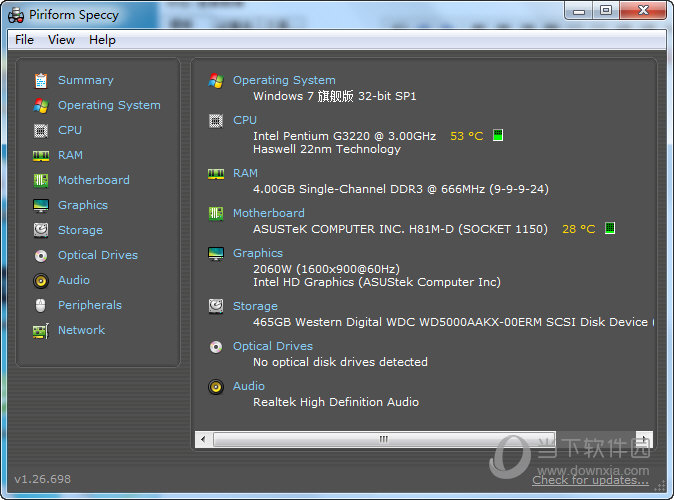The image size is (674, 500).
Task: Click the Windows flag icon beside the sidebar Operating System entry
Action: pyautogui.click(x=41, y=105)
